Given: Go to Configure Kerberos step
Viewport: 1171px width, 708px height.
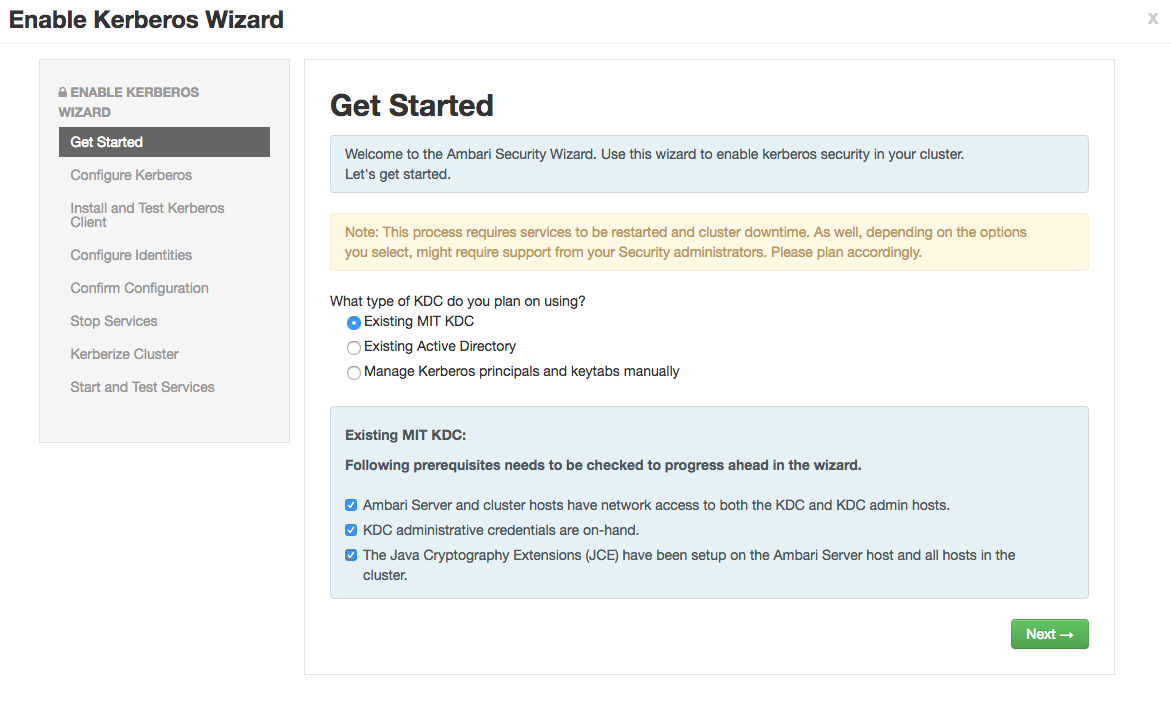Looking at the screenshot, I should 131,175.
